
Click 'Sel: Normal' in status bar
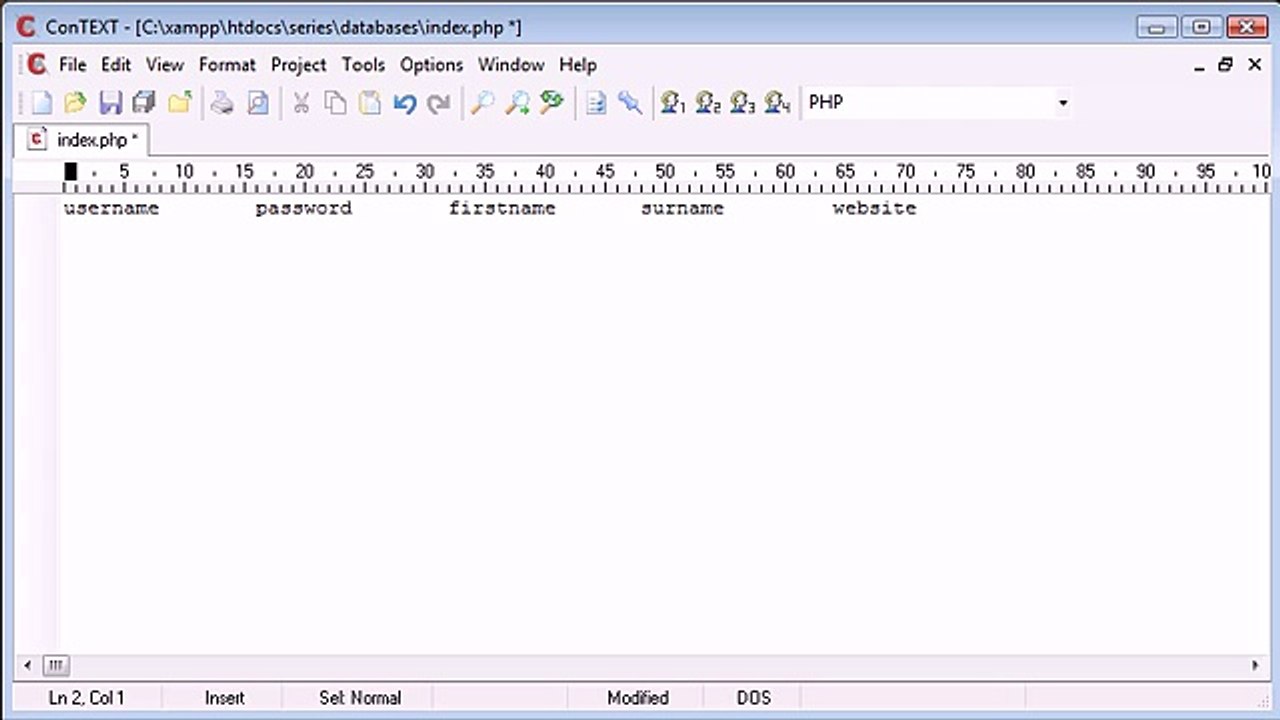pos(360,698)
